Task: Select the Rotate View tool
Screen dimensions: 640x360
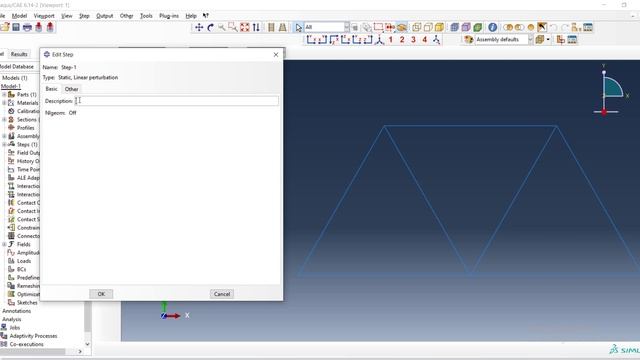Action: (x=210, y=27)
